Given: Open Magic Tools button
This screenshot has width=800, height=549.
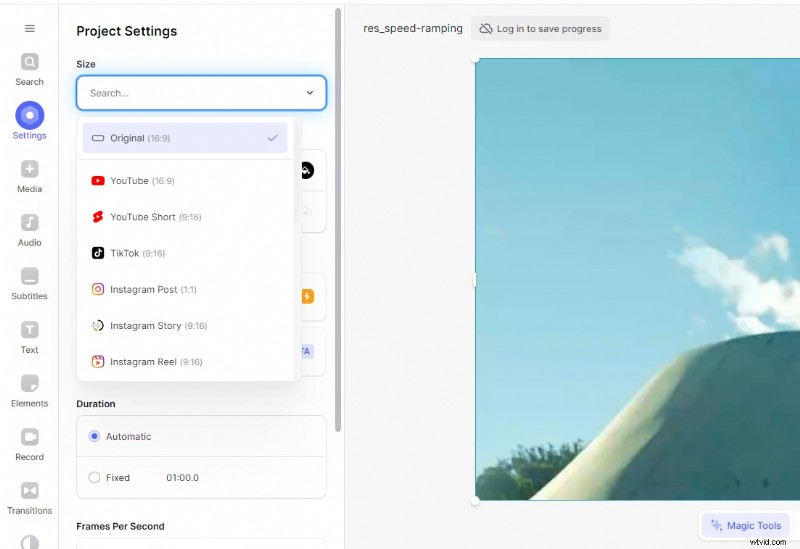Looking at the screenshot, I should tap(745, 525).
